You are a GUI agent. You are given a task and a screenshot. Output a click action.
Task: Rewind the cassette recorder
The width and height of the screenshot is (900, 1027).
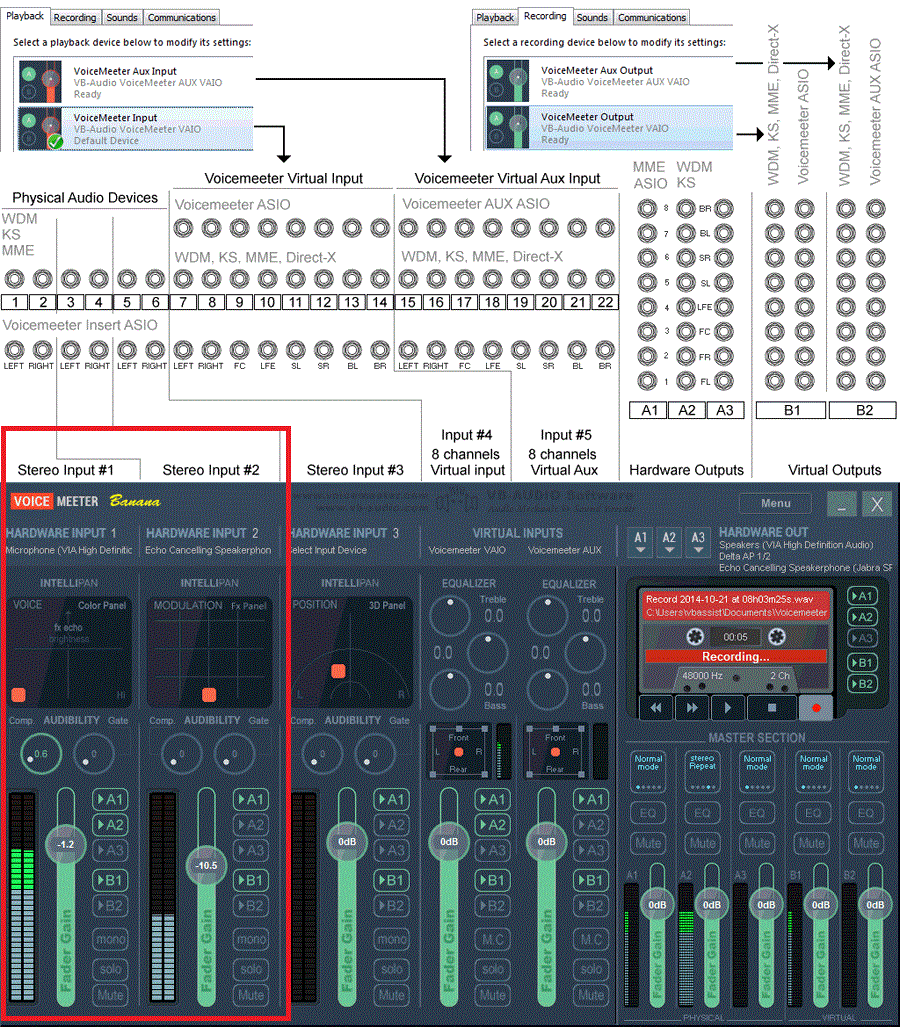coord(656,707)
